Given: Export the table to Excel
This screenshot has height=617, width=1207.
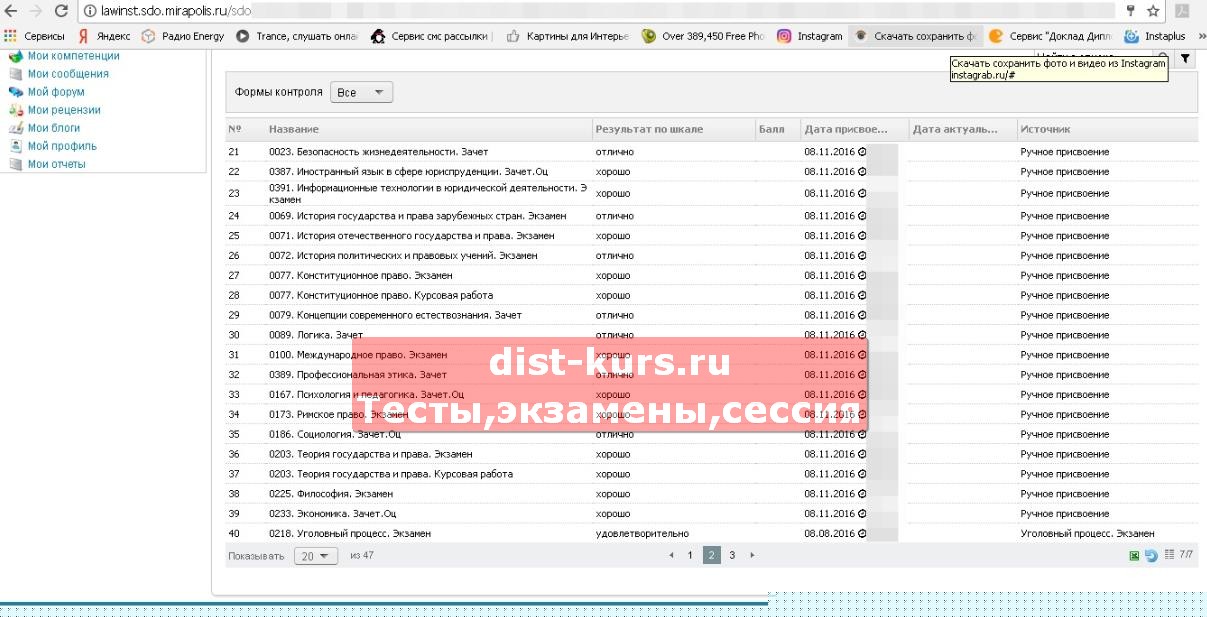Looking at the screenshot, I should click(1134, 555).
